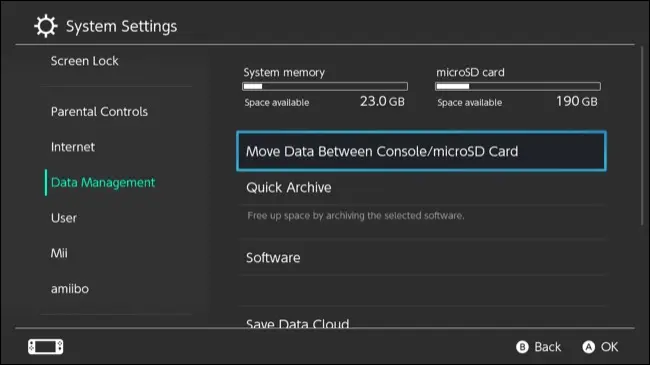Image resolution: width=650 pixels, height=365 pixels.
Task: Select the Data Management sidebar item
Action: (103, 182)
